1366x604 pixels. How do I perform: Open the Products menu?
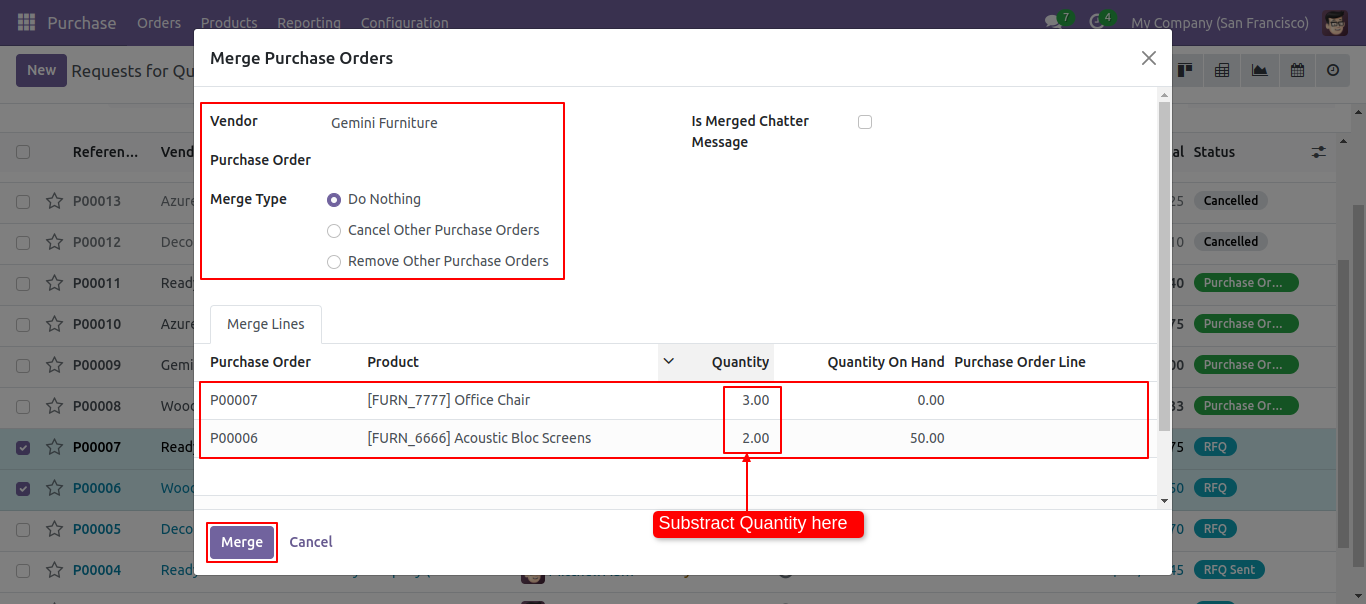[x=229, y=22]
